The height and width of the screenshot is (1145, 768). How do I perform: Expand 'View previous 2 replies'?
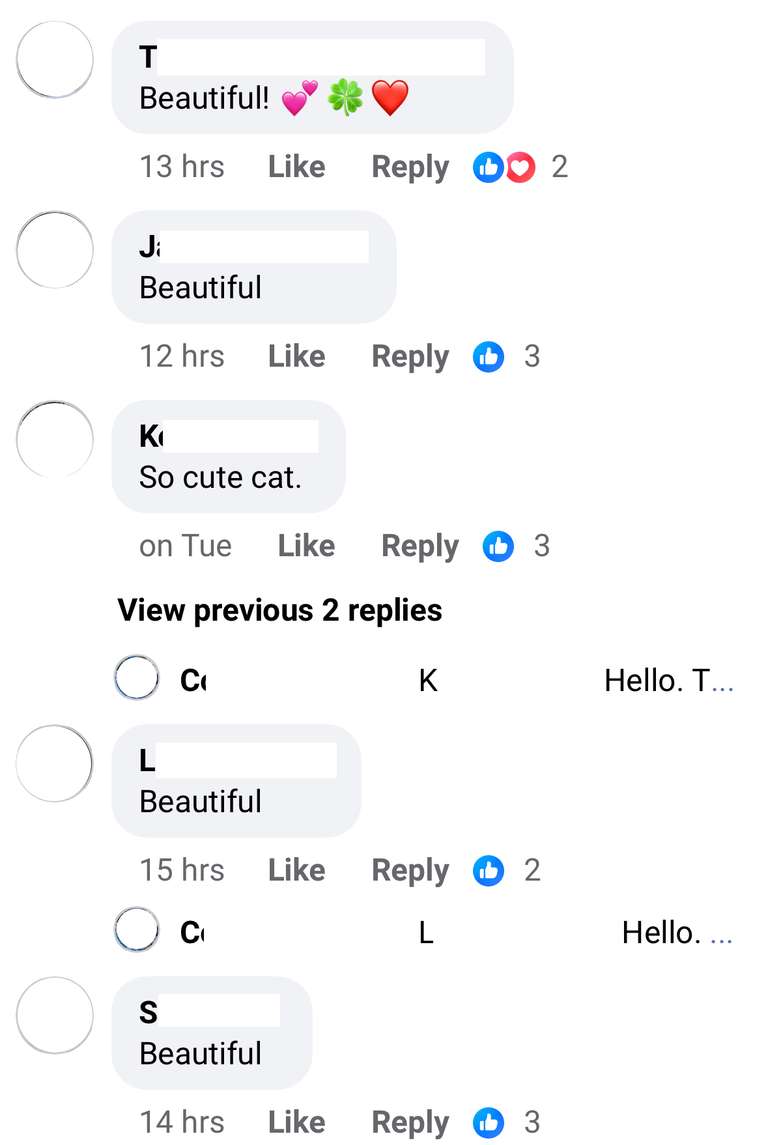tap(279, 610)
